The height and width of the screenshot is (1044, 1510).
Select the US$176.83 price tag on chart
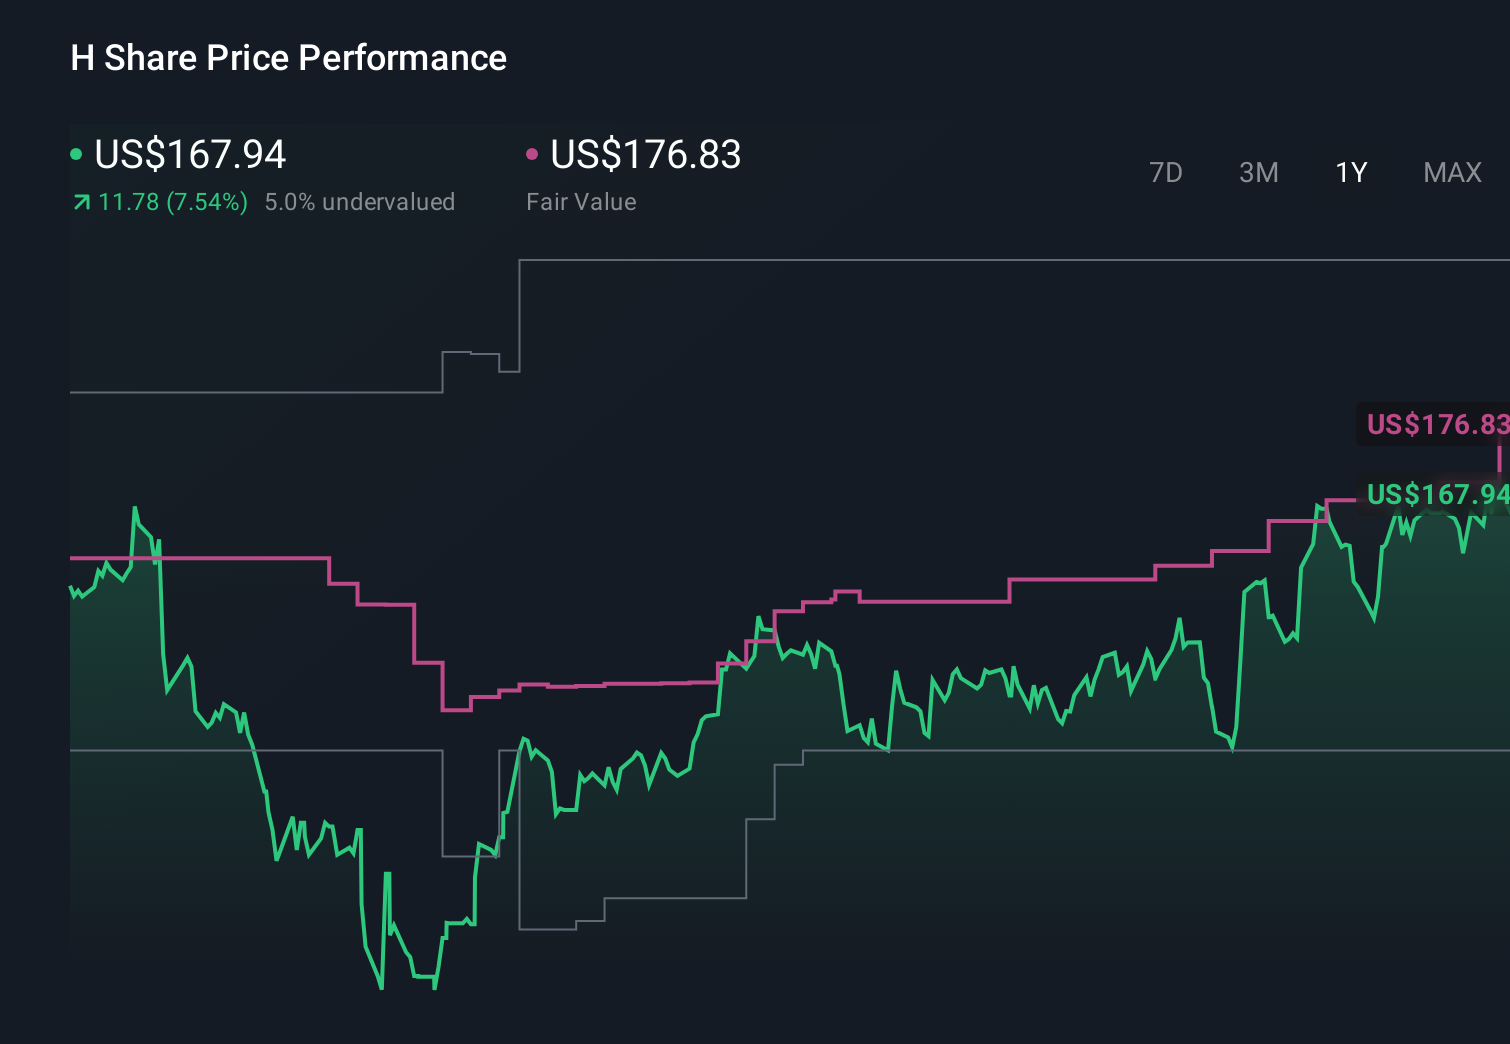[1437, 424]
